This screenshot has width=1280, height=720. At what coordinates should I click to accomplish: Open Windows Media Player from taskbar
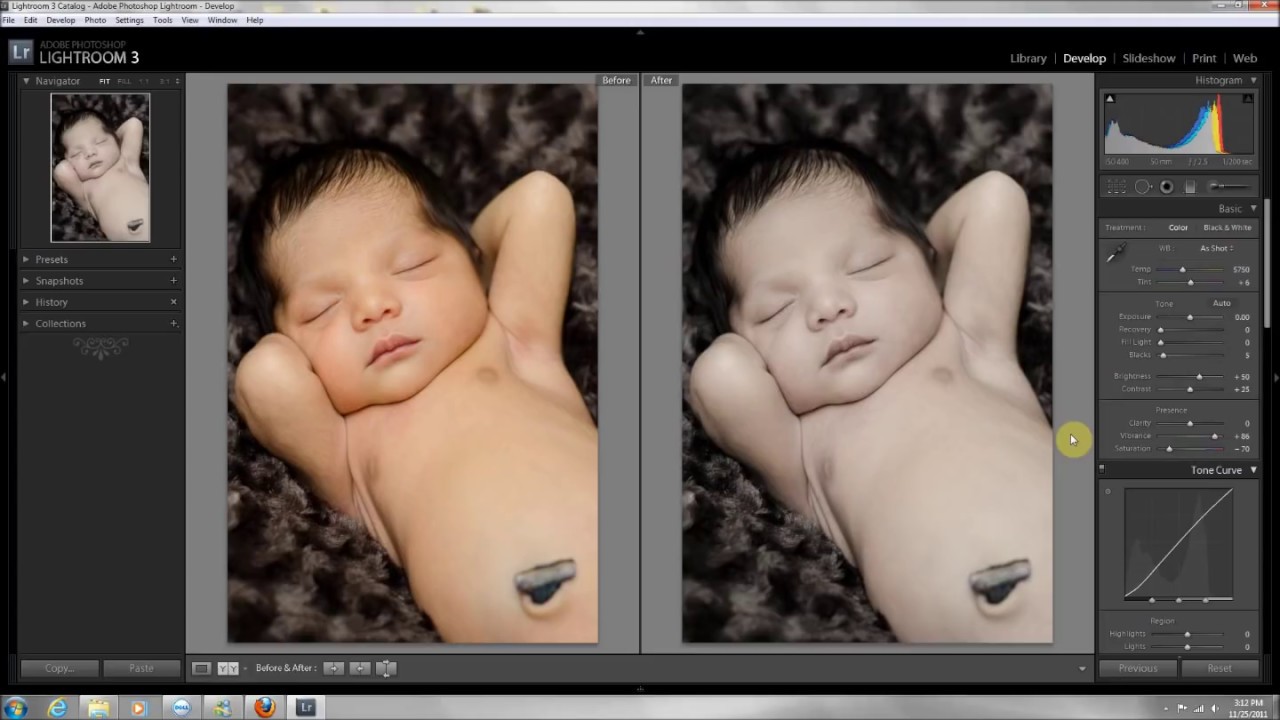click(139, 708)
